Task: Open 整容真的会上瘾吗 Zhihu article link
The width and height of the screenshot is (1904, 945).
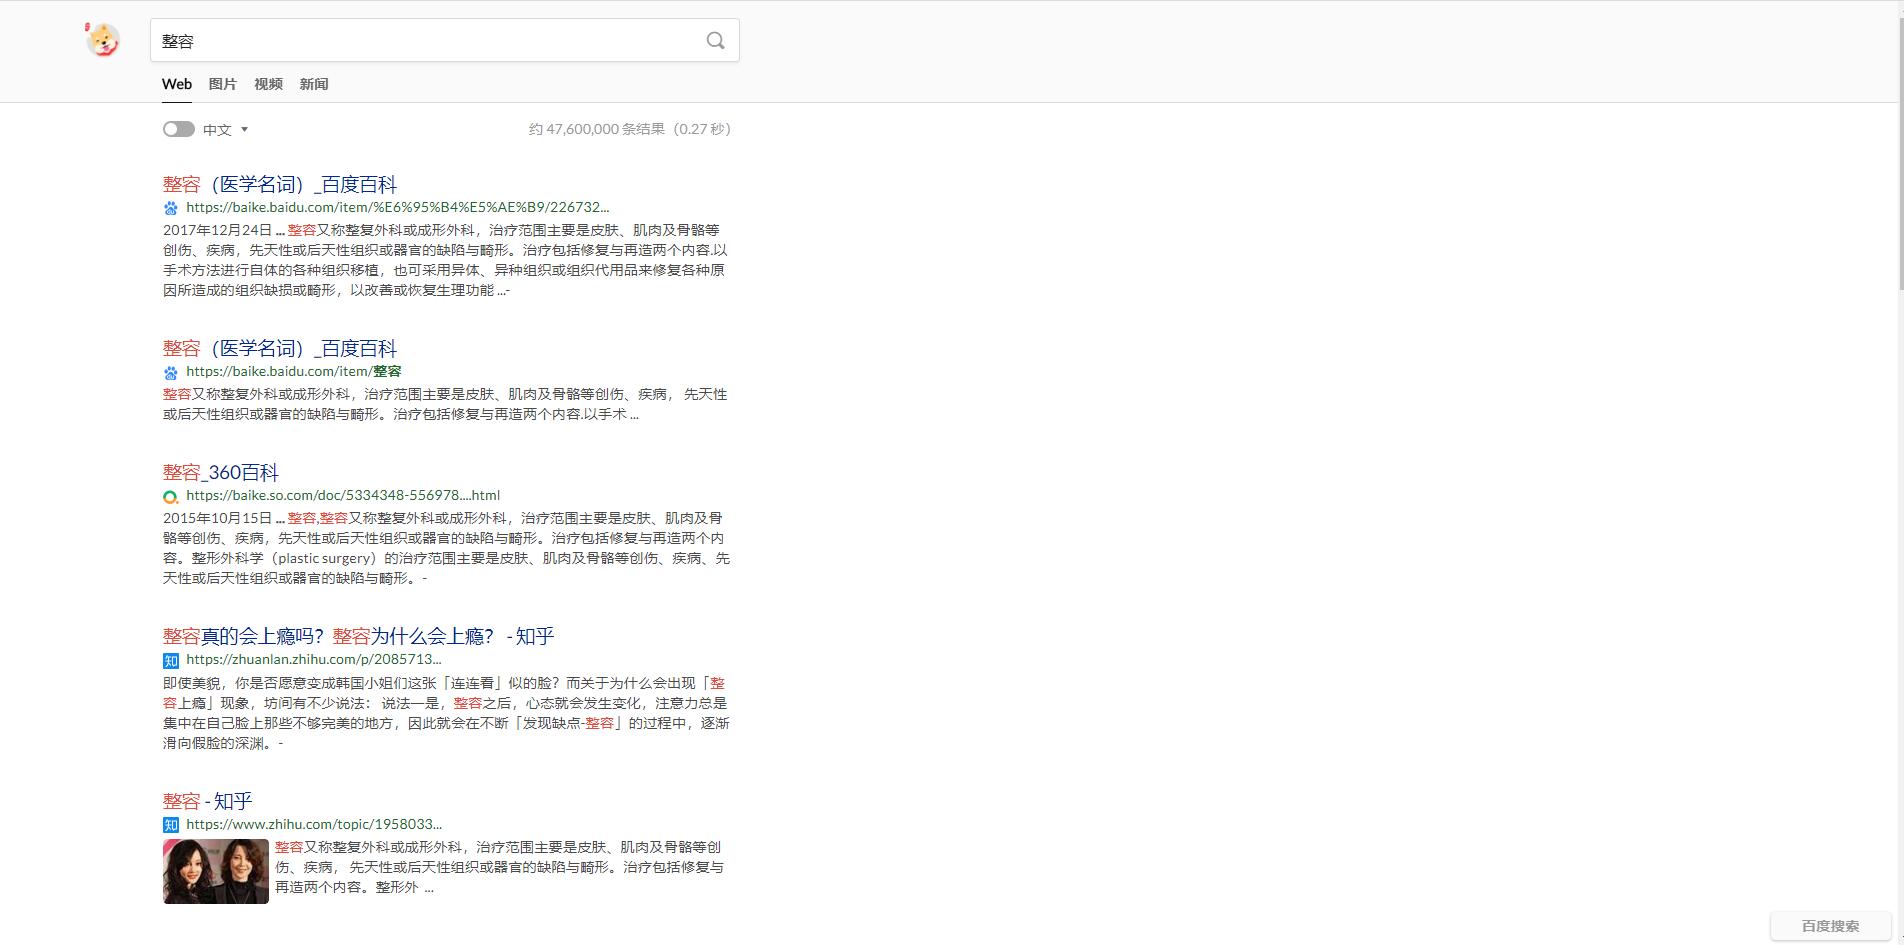Action: [358, 636]
